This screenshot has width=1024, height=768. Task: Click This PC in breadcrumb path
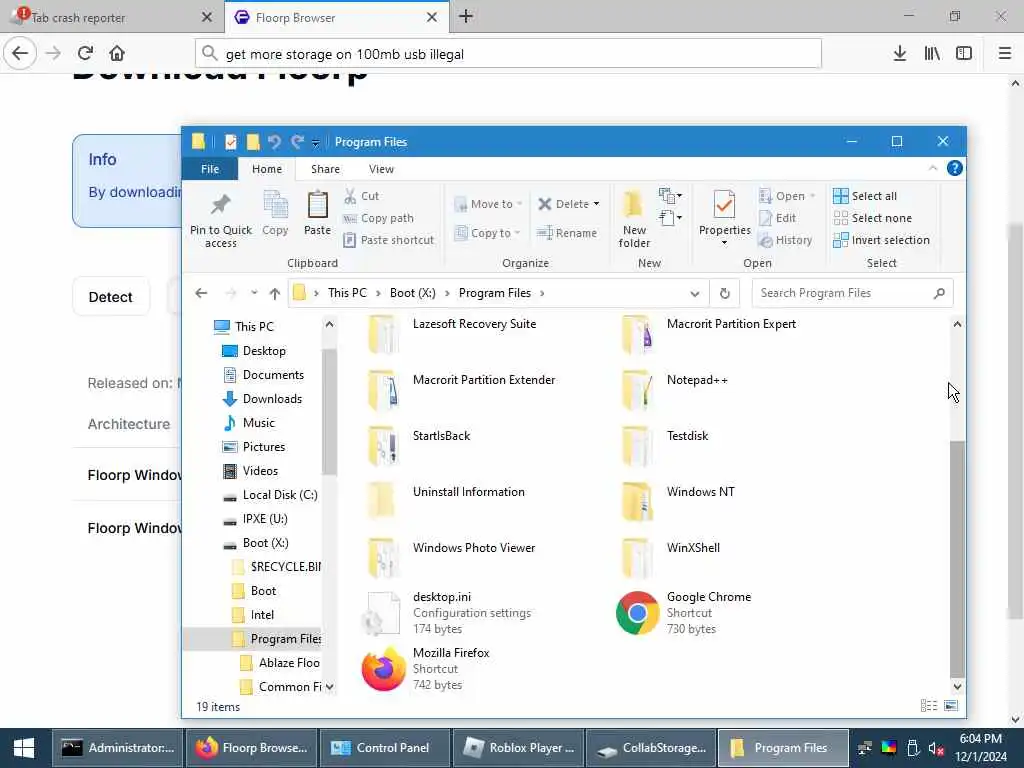[x=347, y=293]
